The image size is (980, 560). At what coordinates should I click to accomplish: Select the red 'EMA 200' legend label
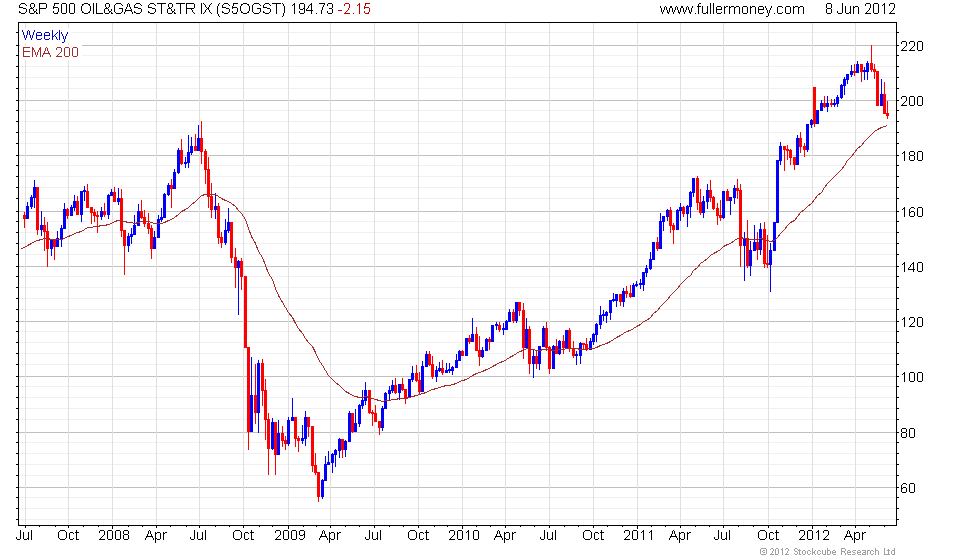point(51,52)
